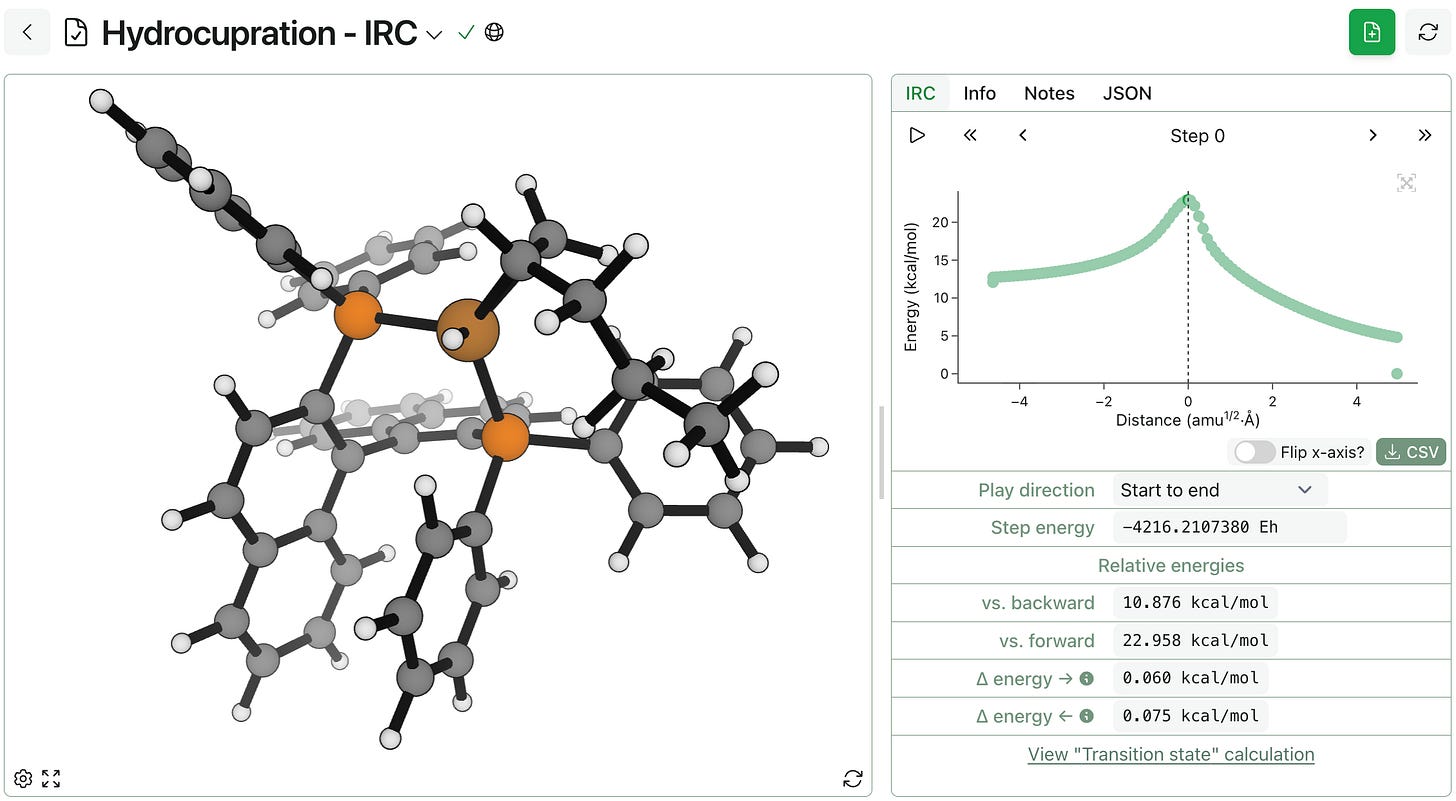Click the Relative energies heading
This screenshot has width=1456, height=801.
pos(1171,566)
